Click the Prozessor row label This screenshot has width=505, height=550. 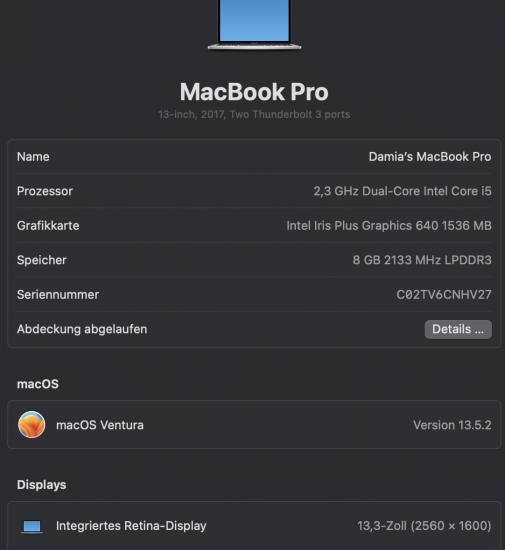pos(45,191)
